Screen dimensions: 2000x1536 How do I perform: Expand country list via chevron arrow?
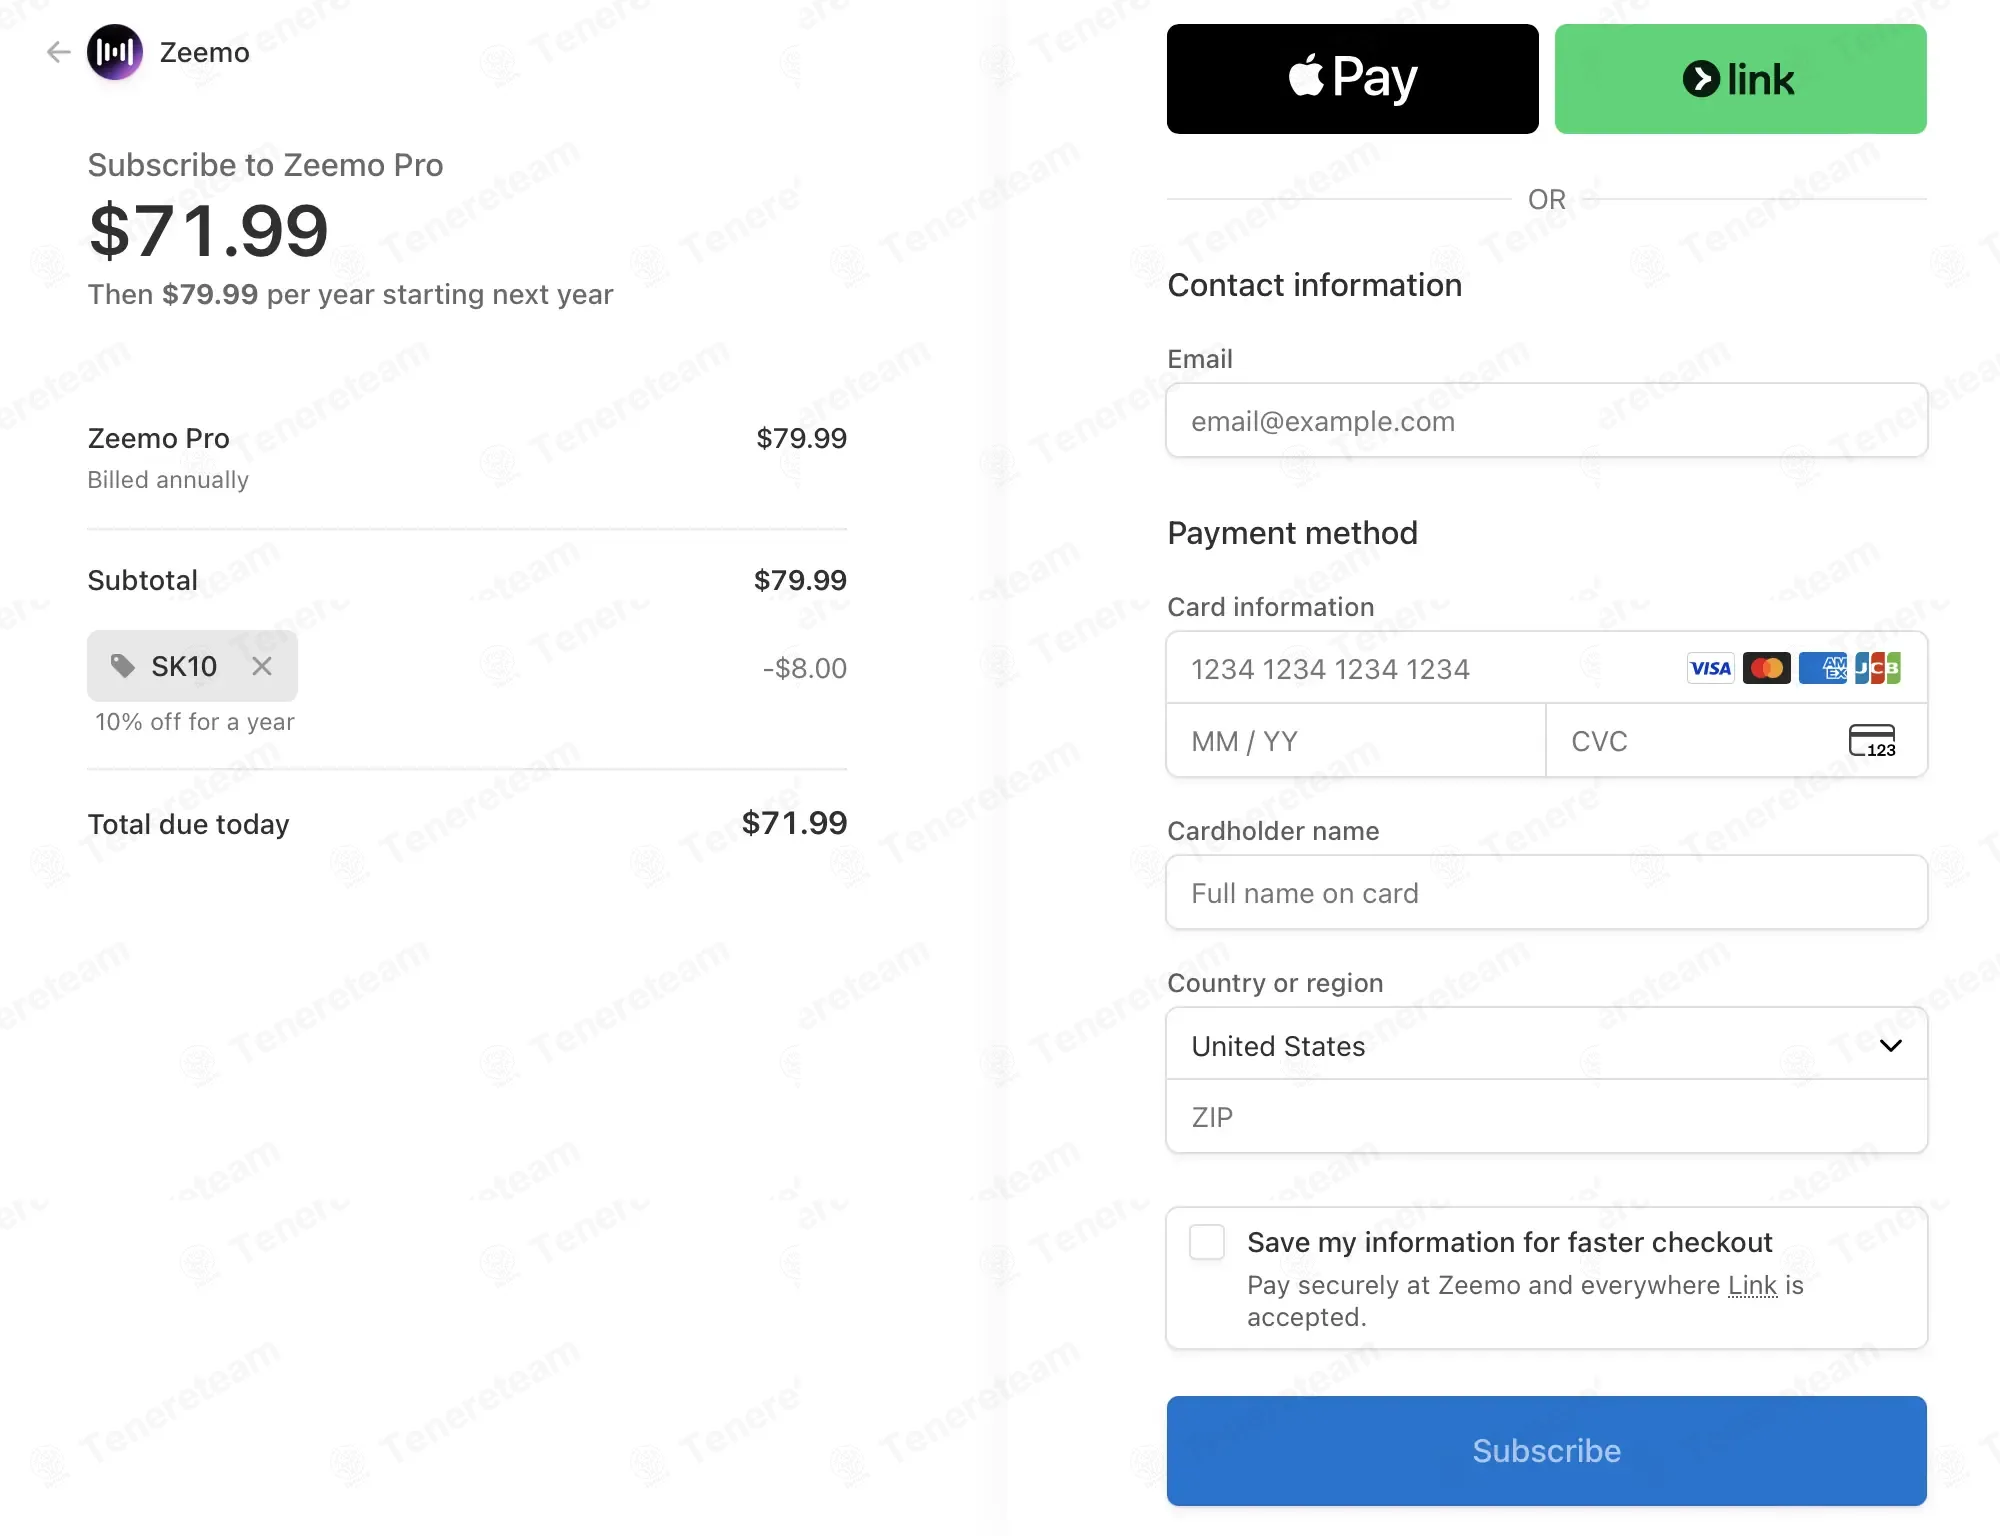point(1890,1045)
